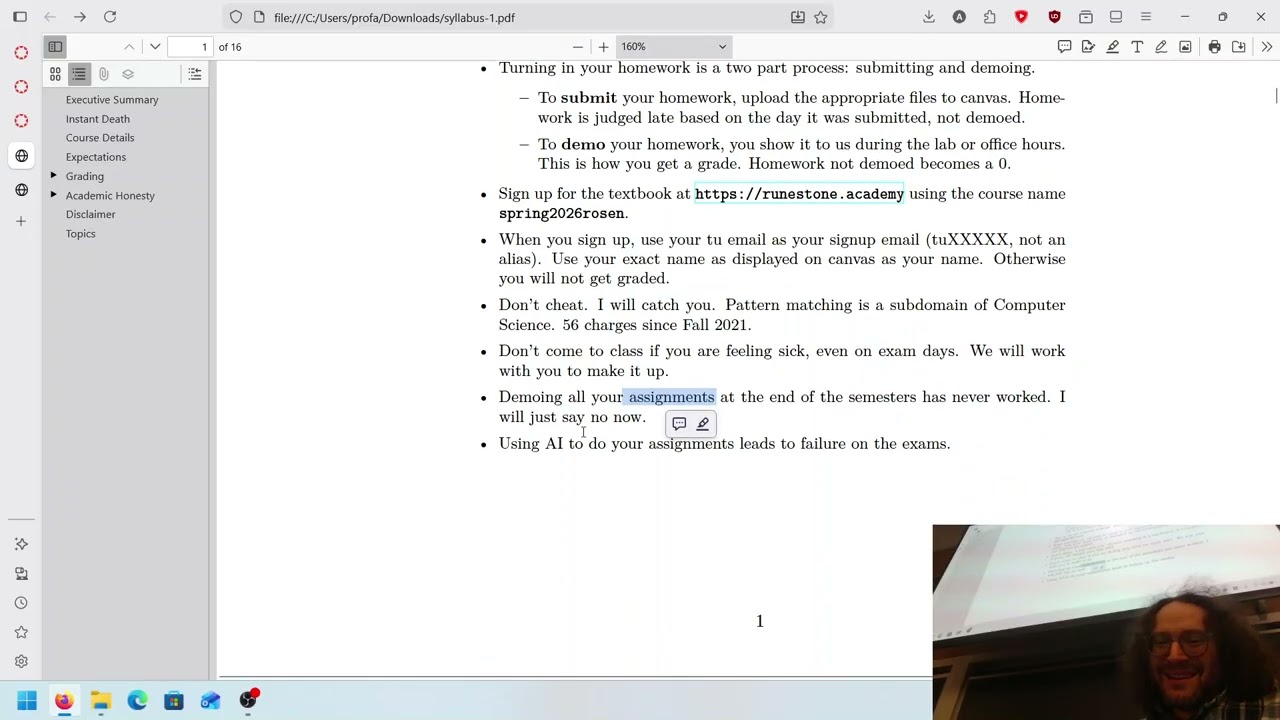Image resolution: width=1280 pixels, height=720 pixels.
Task: Click the current outline item button
Action: coord(195,74)
